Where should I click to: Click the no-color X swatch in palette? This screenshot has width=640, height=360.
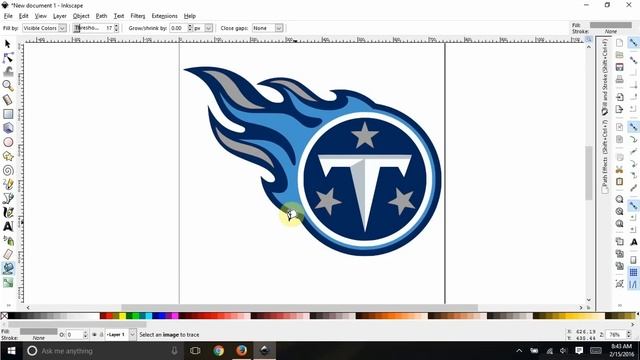pyautogui.click(x=4, y=316)
